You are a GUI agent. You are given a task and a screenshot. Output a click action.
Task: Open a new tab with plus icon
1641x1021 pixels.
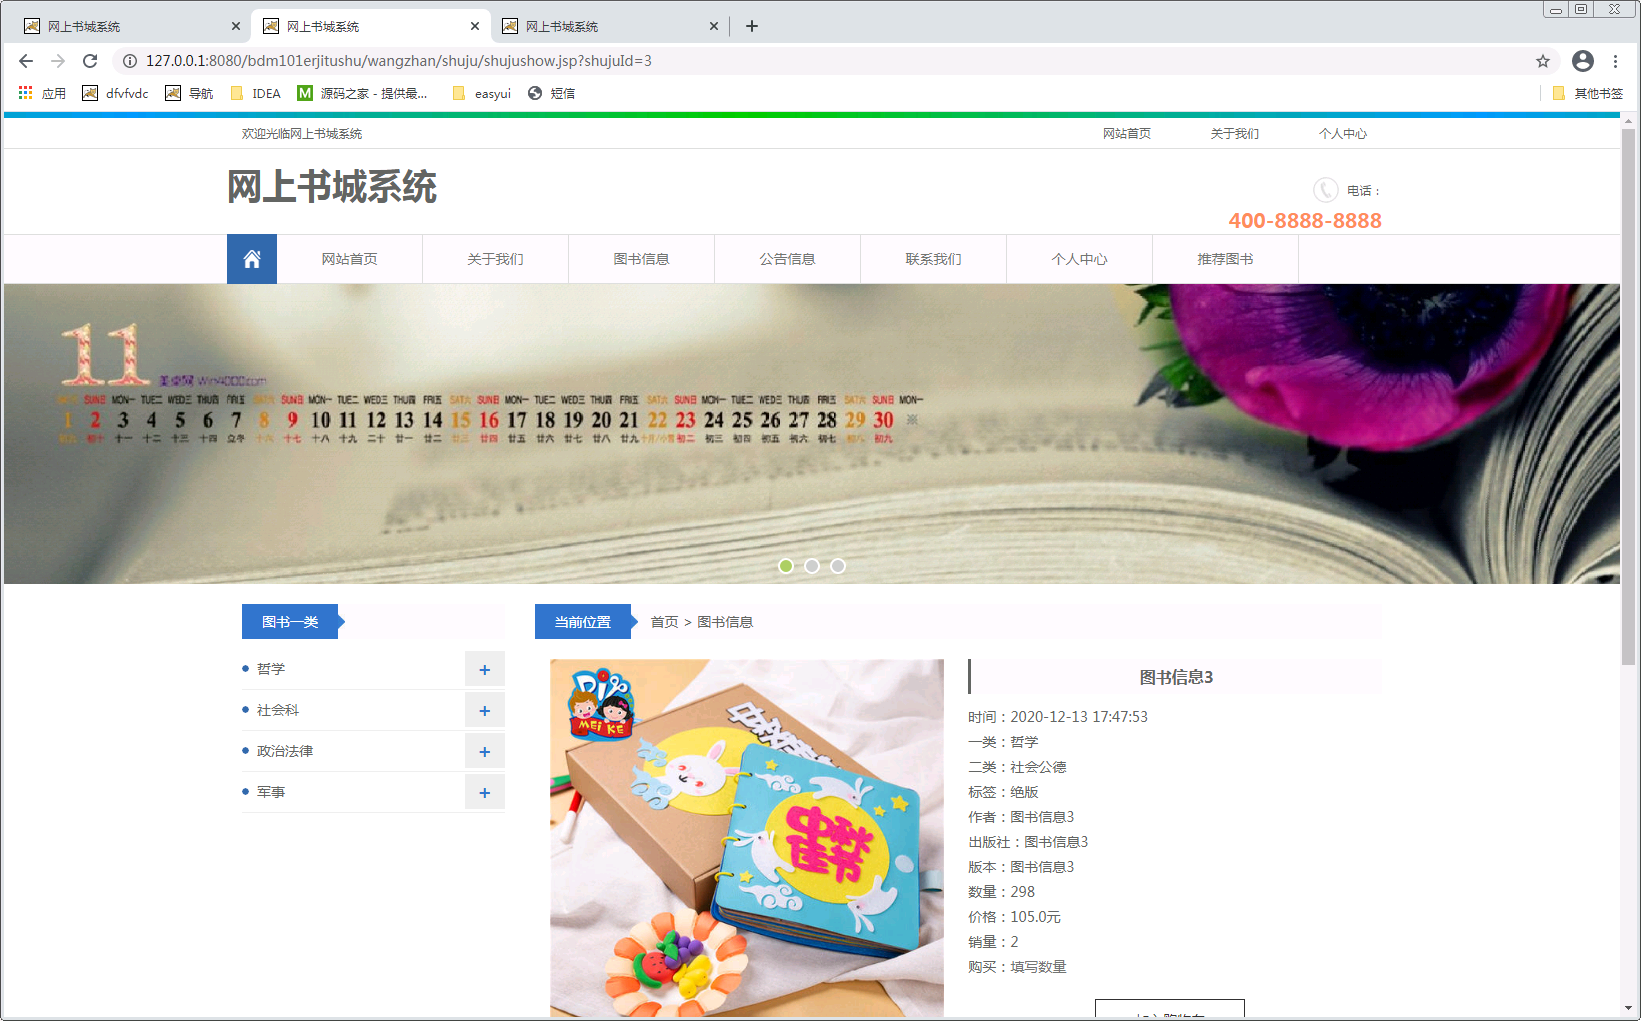click(752, 26)
